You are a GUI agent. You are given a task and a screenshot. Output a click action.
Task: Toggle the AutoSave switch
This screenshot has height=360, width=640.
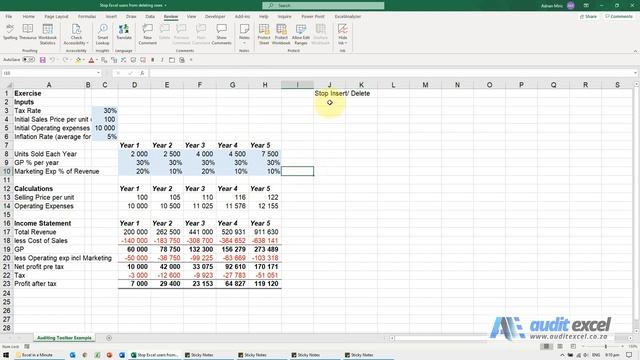coord(28,60)
